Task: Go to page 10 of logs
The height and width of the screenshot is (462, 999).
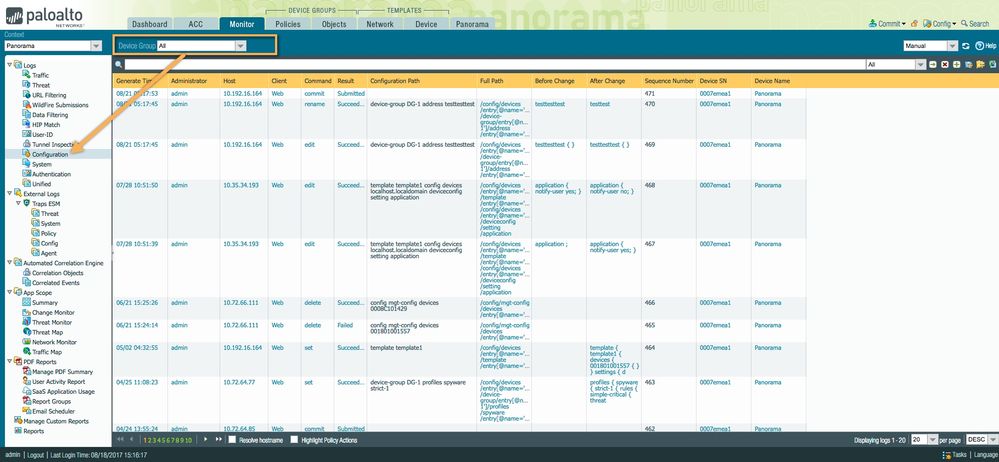Action: click(x=189, y=440)
